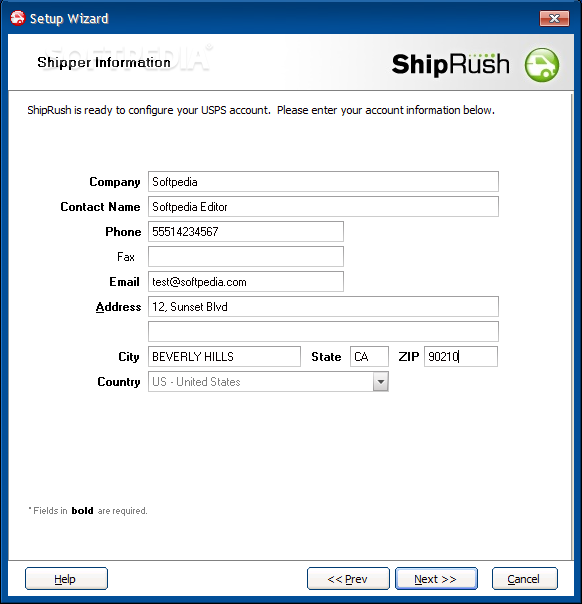
Task: Click the Contact Name label
Action: click(100, 207)
